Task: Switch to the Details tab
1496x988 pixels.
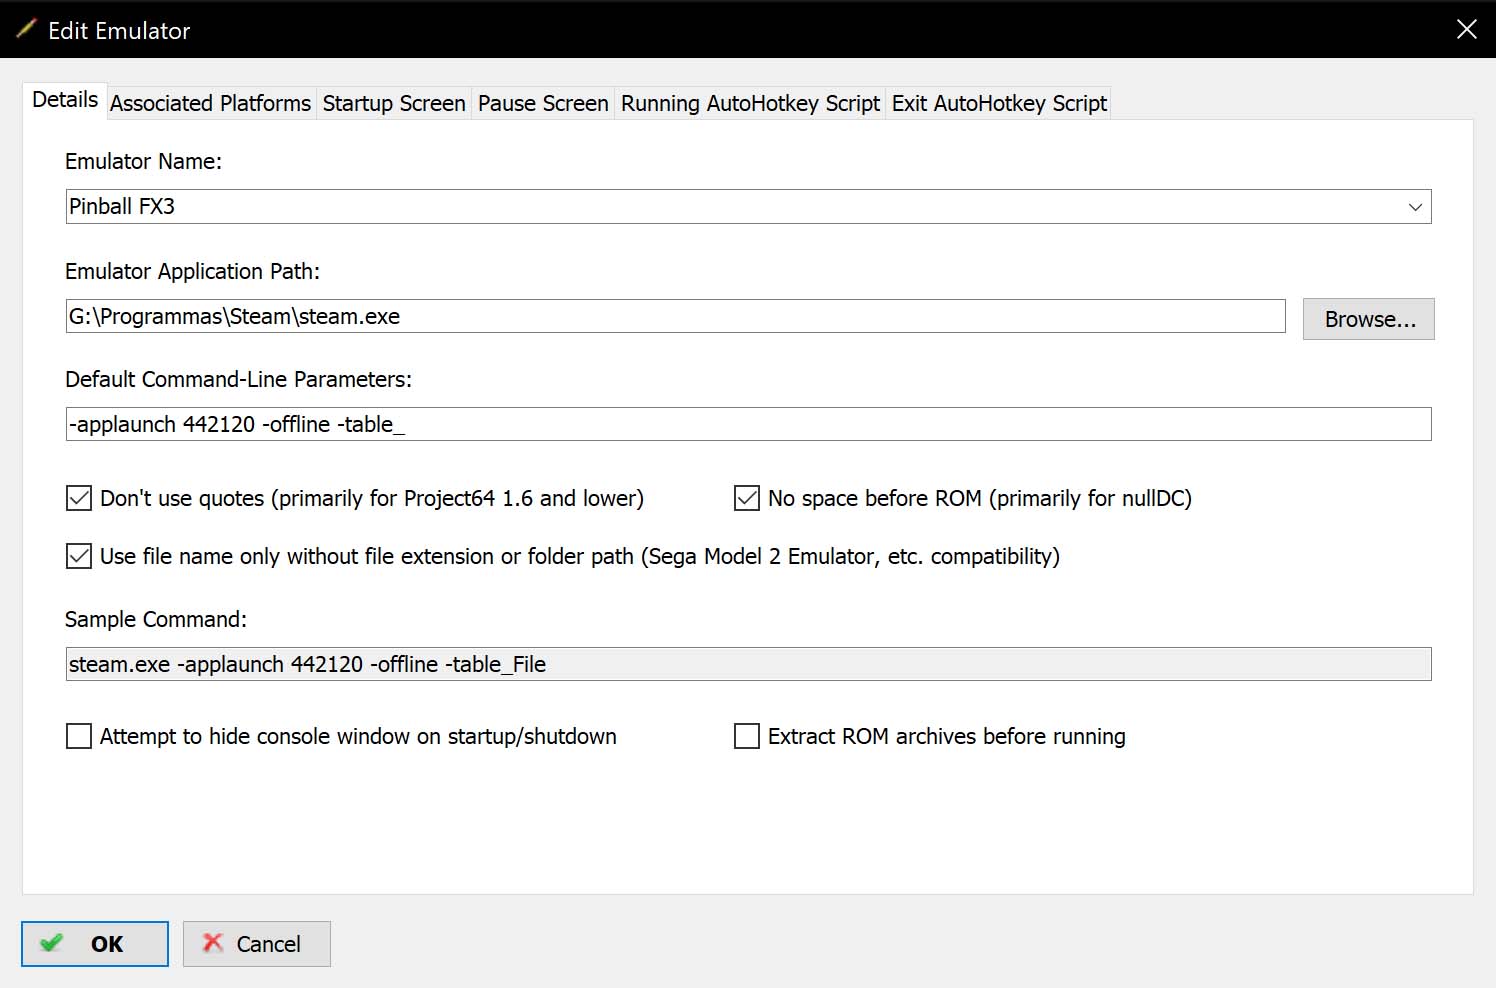Action: click(65, 100)
